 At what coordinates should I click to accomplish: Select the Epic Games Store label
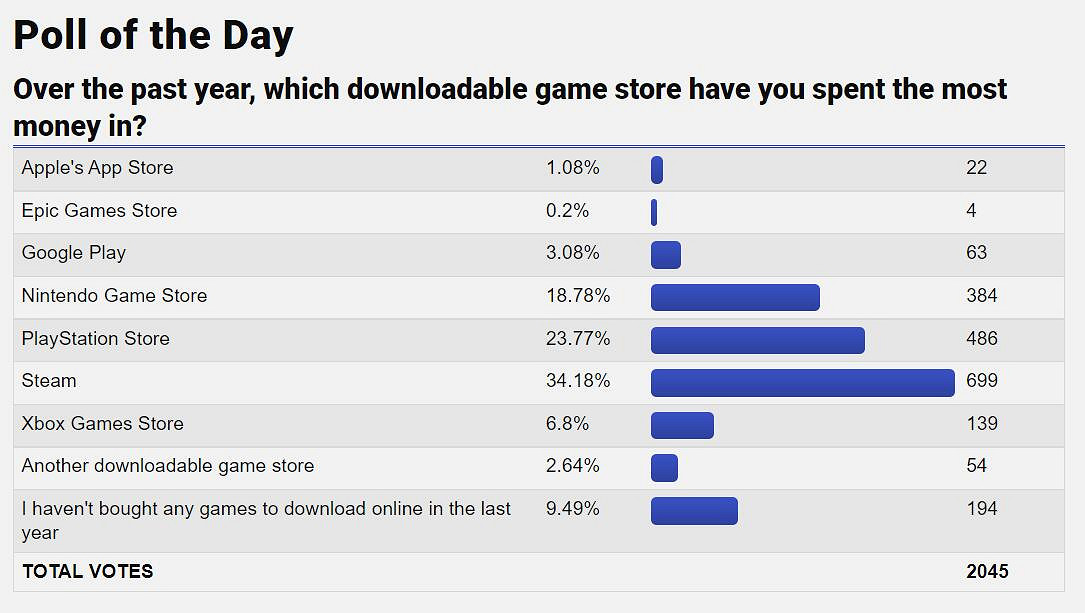click(99, 211)
